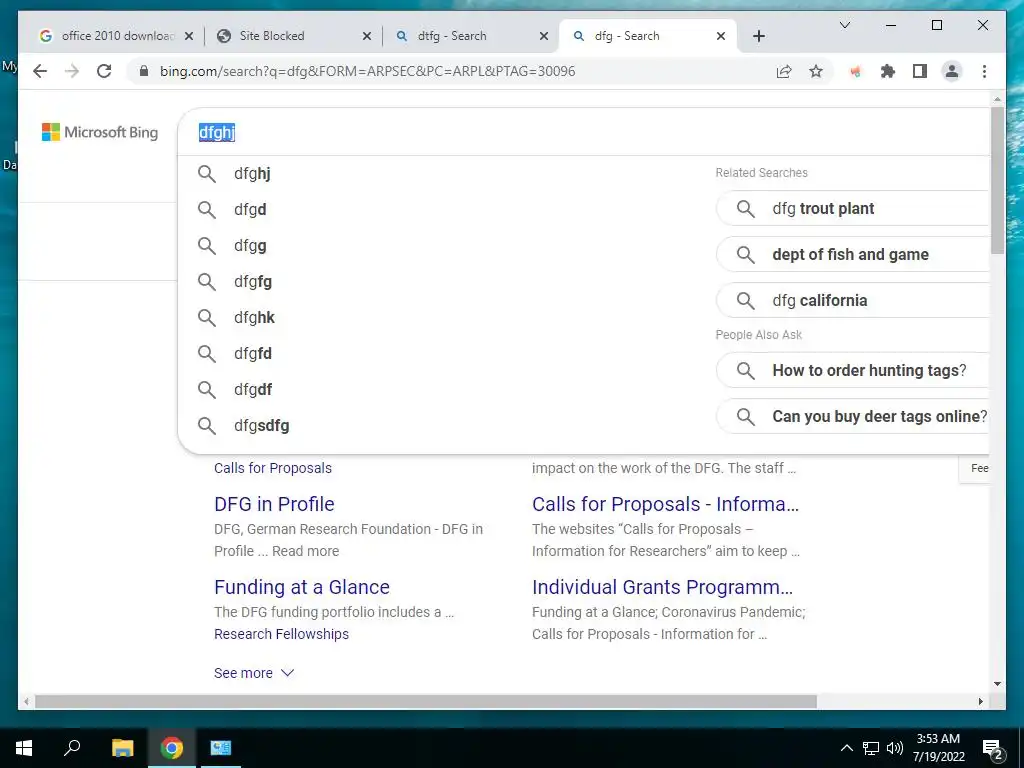Open 'Can you buy deer tags online?'
The width and height of the screenshot is (1024, 768).
click(852, 417)
